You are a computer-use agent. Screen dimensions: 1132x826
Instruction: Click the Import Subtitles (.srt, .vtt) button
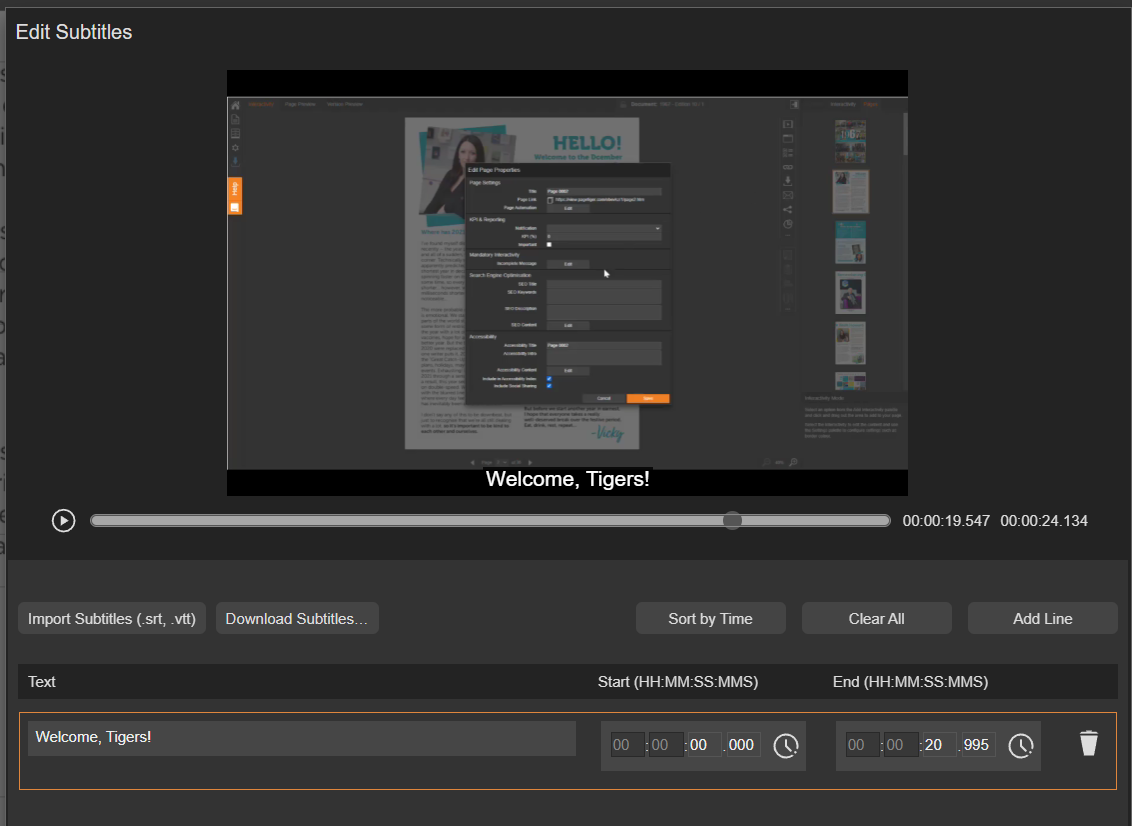(x=112, y=619)
